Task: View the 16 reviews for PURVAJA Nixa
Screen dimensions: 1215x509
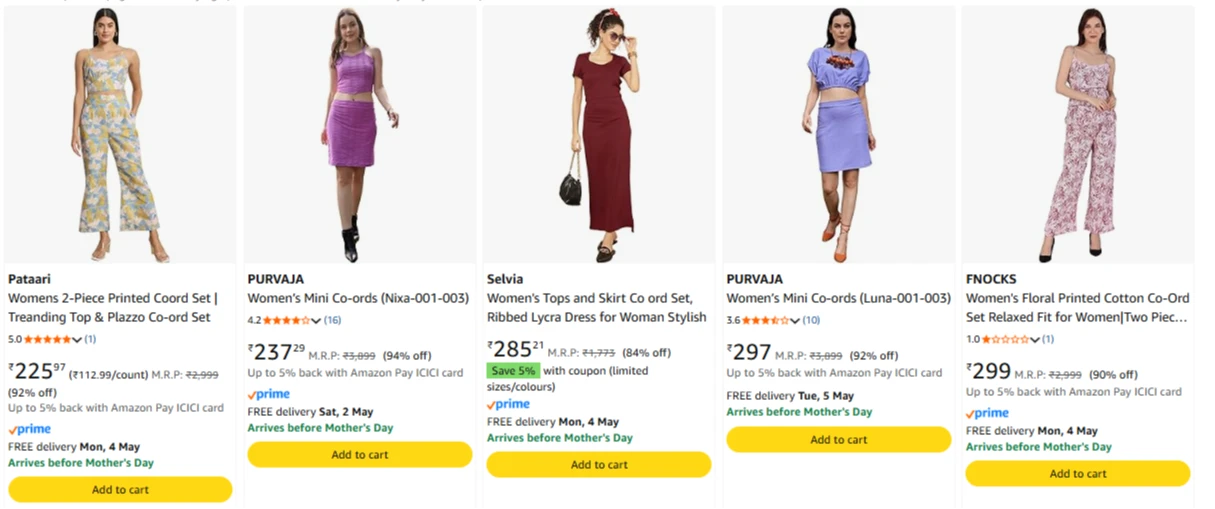Action: click(x=332, y=320)
